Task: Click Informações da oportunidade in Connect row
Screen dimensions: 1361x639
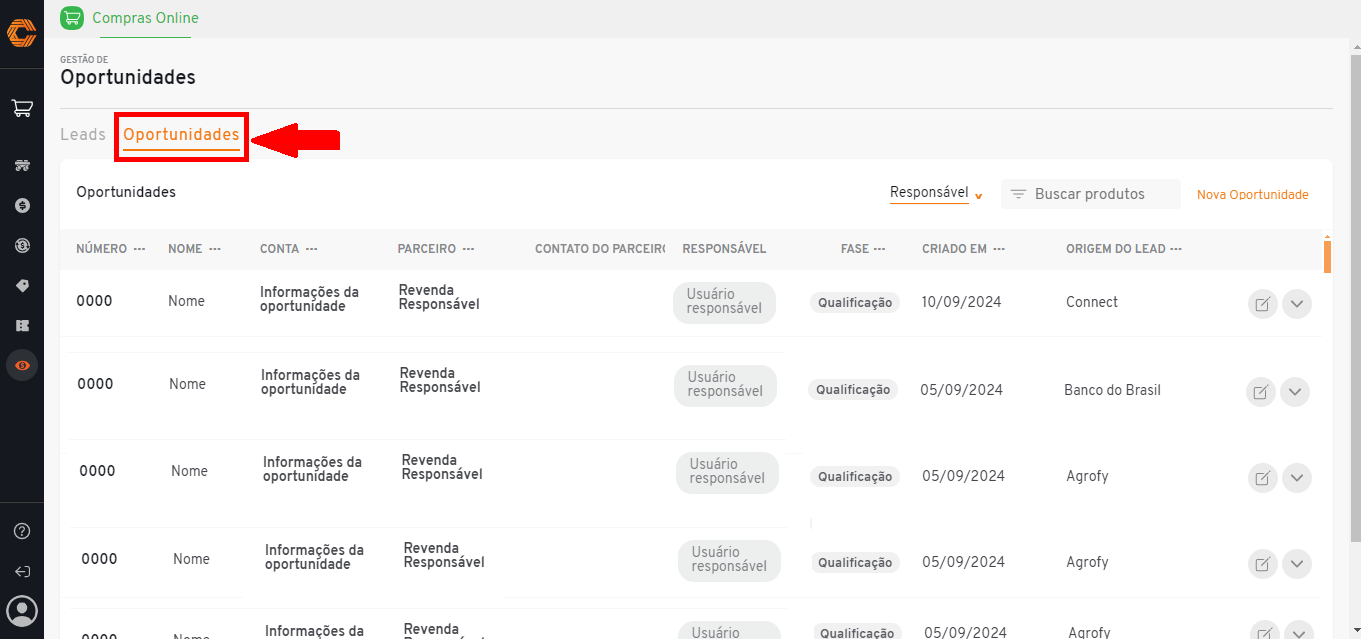Action: 309,299
